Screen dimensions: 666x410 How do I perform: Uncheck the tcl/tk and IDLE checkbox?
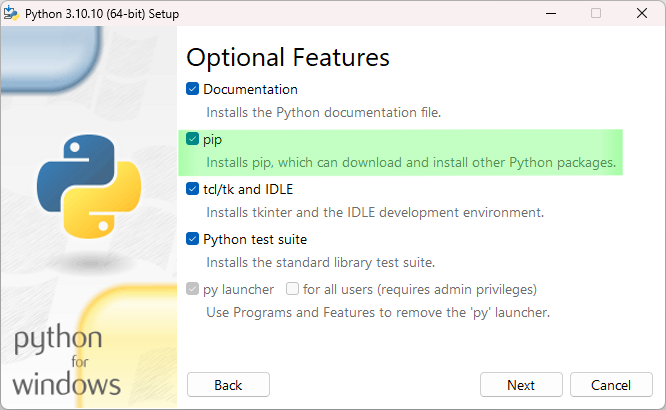coord(192,189)
